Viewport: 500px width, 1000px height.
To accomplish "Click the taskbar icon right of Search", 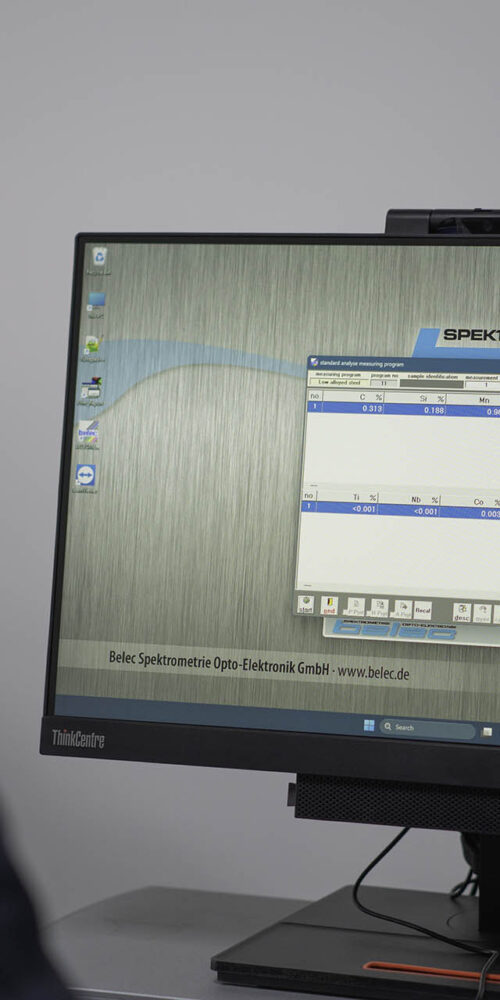I will point(487,732).
